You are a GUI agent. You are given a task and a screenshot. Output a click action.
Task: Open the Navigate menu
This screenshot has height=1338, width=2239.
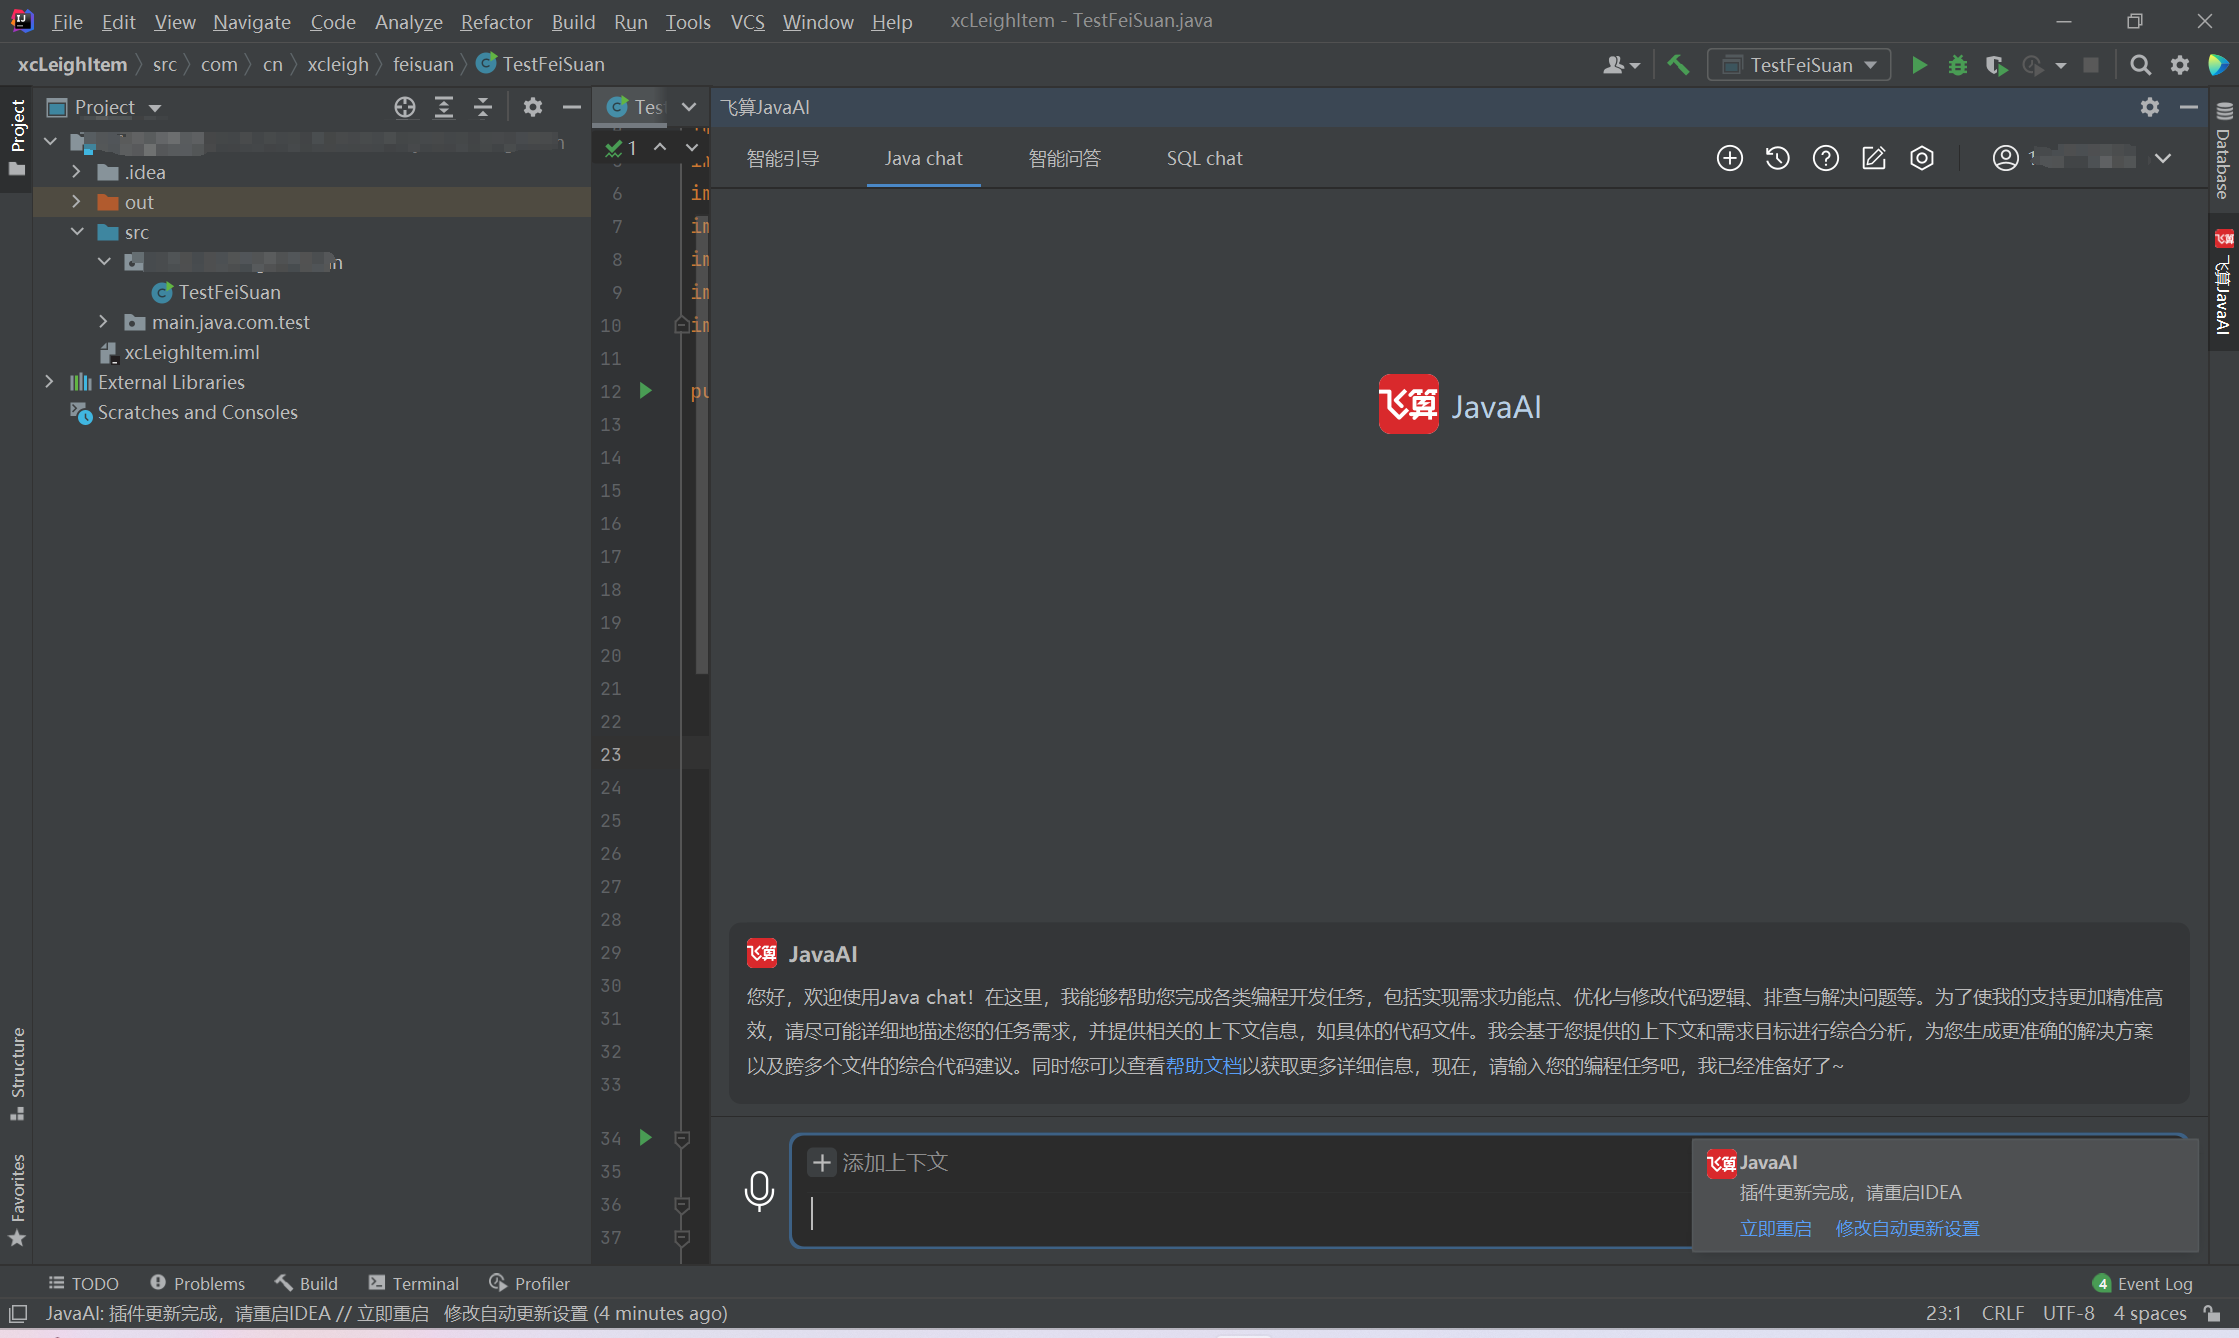point(251,21)
